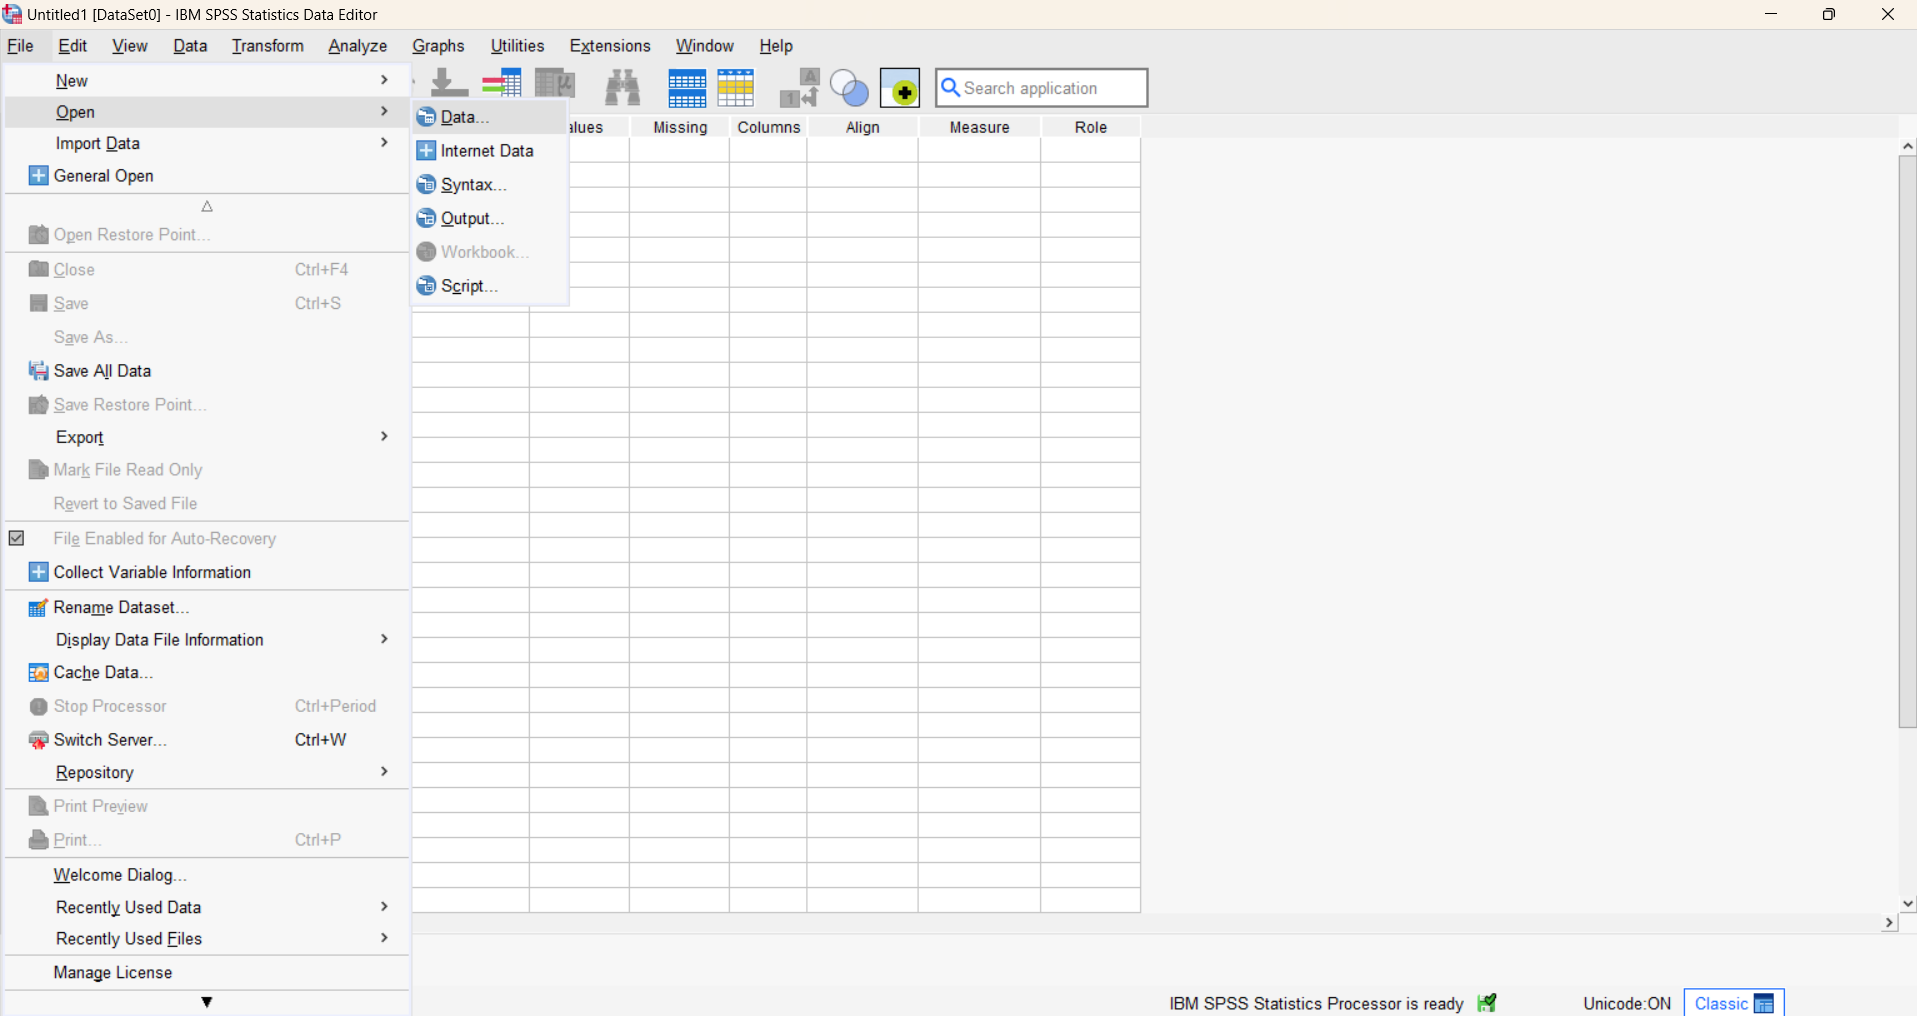Click the Select Cases yellow grid icon

coord(736,88)
